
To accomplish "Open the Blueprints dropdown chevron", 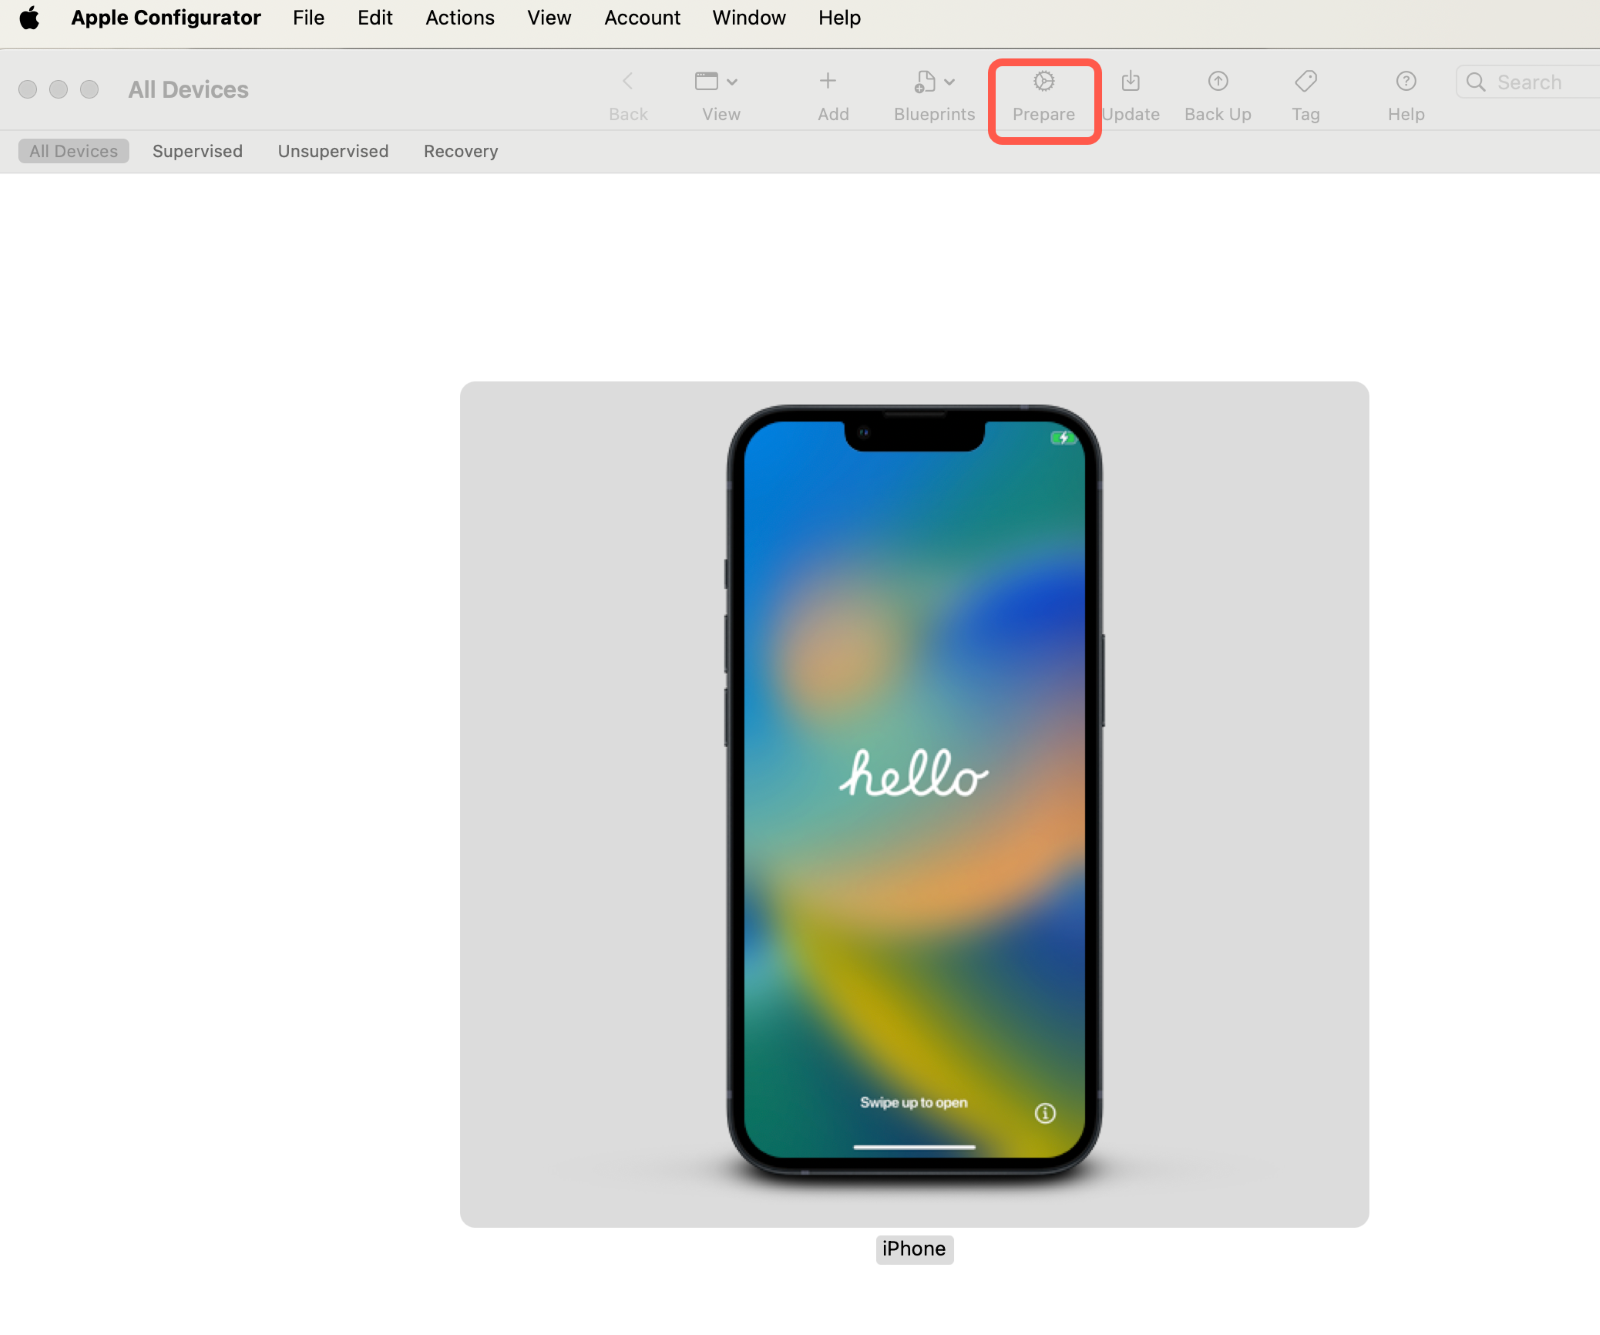I will pyautogui.click(x=948, y=82).
